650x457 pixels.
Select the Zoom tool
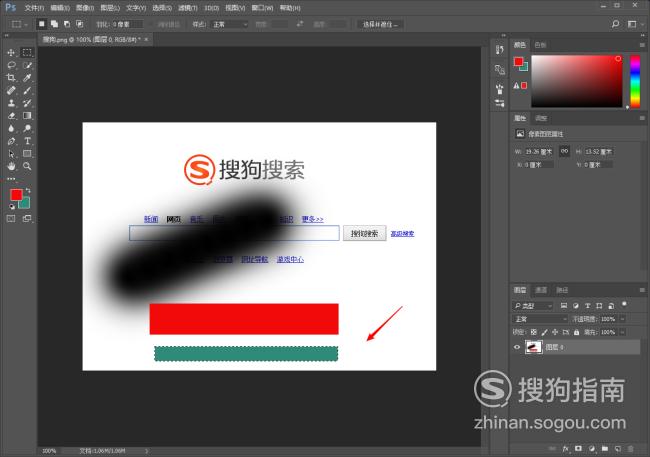[27, 166]
